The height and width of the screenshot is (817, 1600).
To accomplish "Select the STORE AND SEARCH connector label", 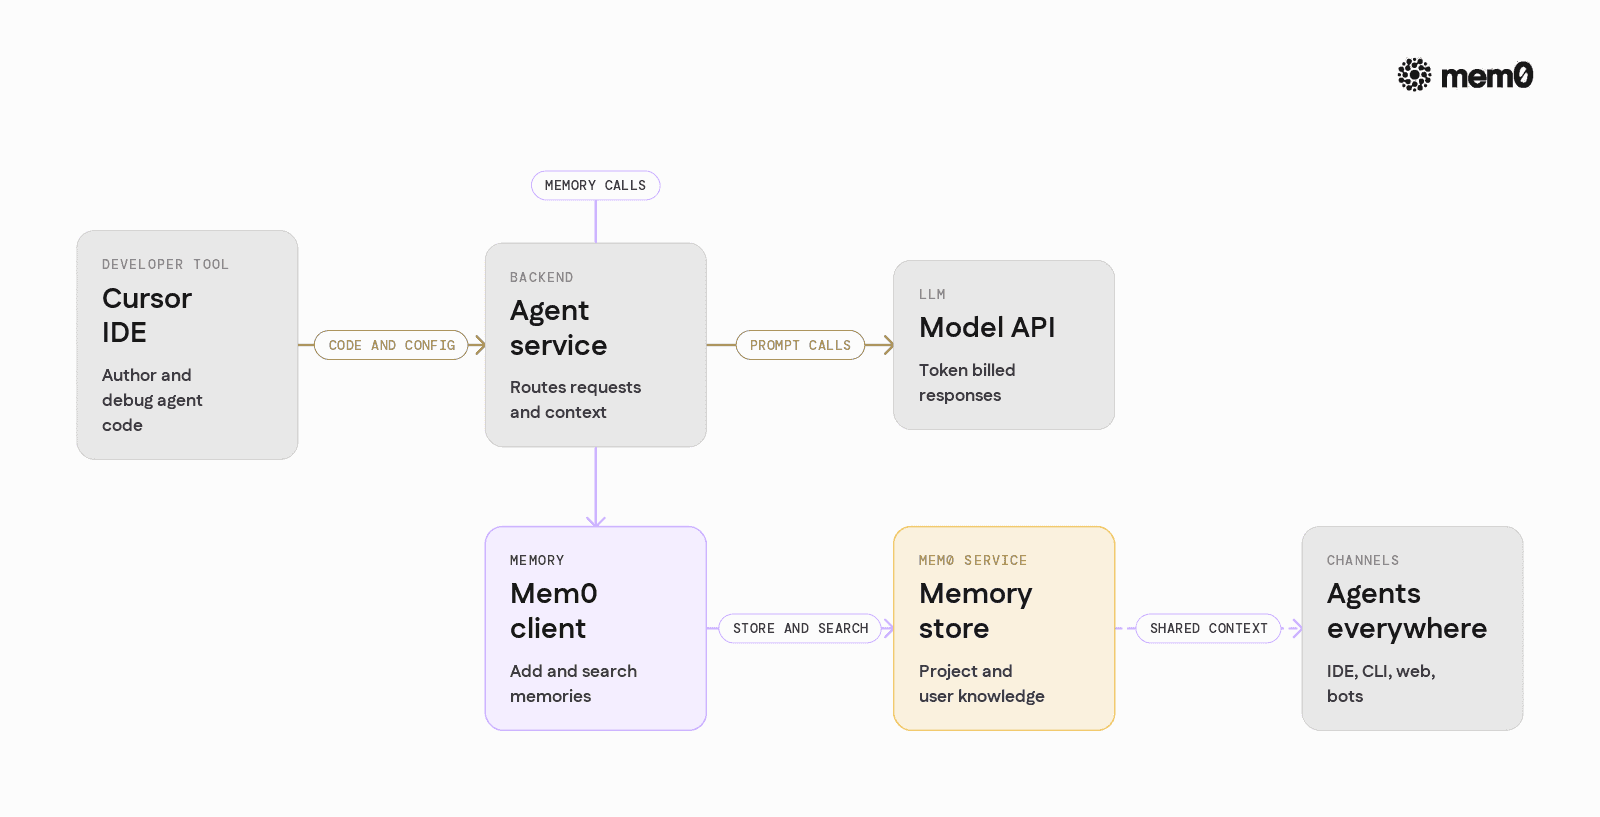I will pos(800,628).
